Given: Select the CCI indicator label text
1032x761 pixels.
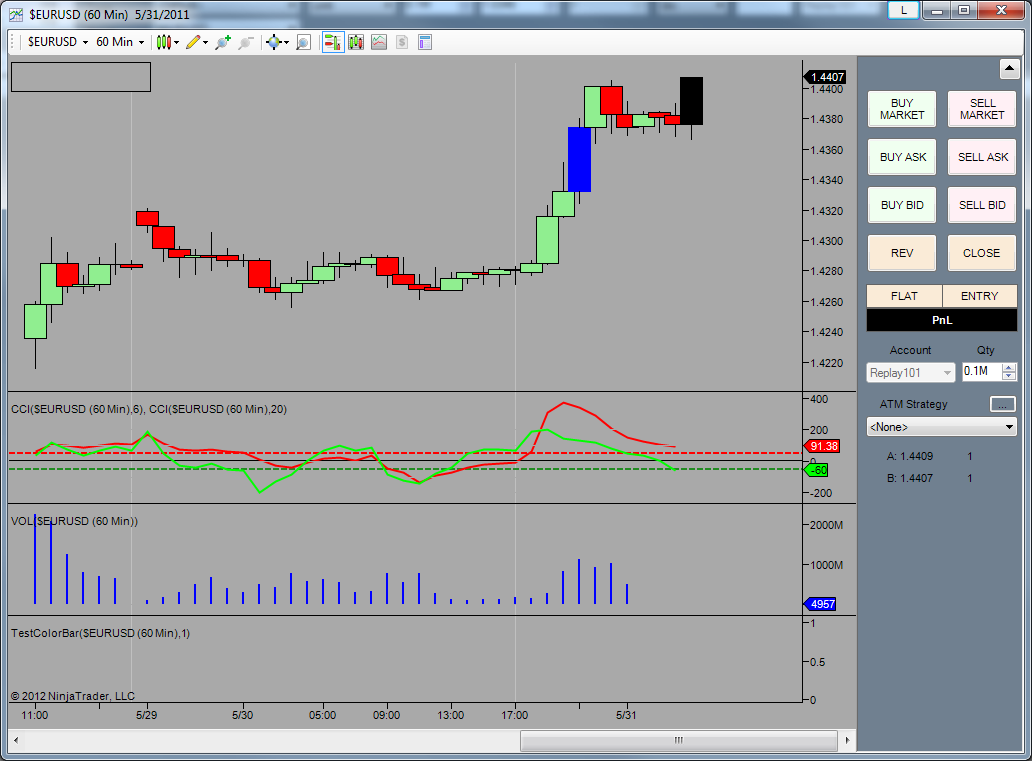Looking at the screenshot, I should point(149,409).
